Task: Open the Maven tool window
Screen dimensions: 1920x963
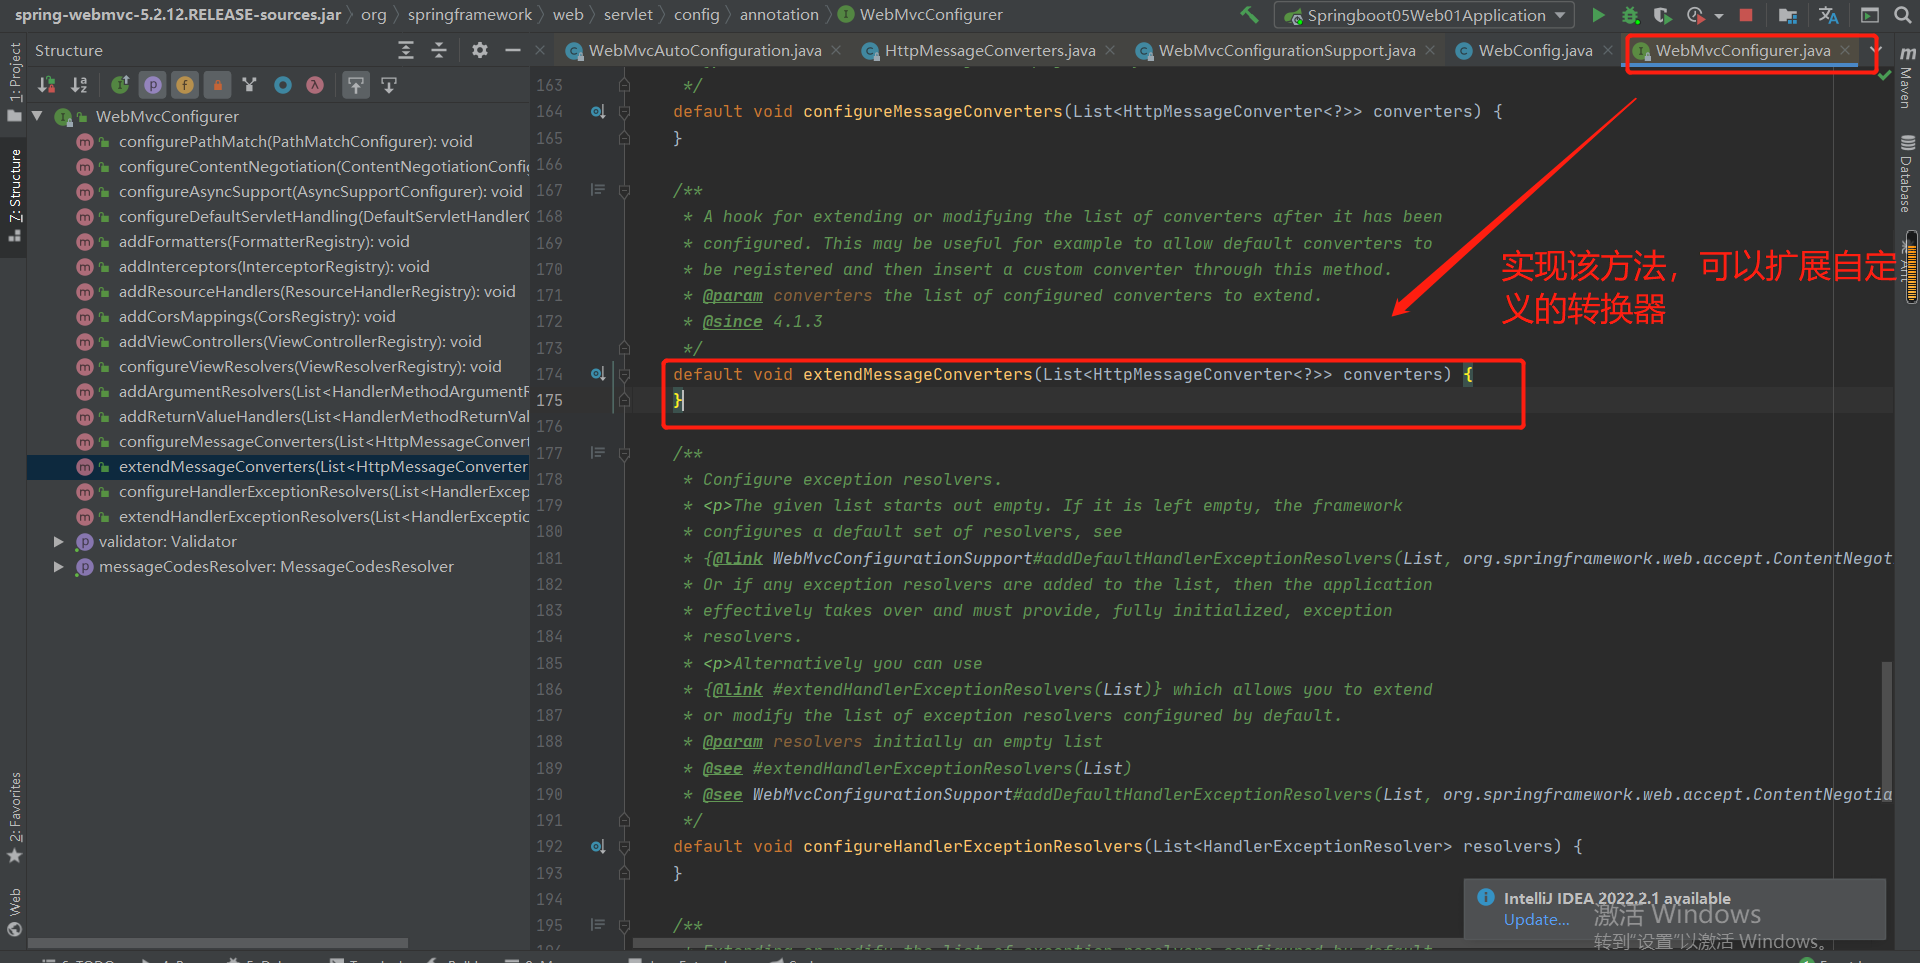Action: click(1906, 77)
